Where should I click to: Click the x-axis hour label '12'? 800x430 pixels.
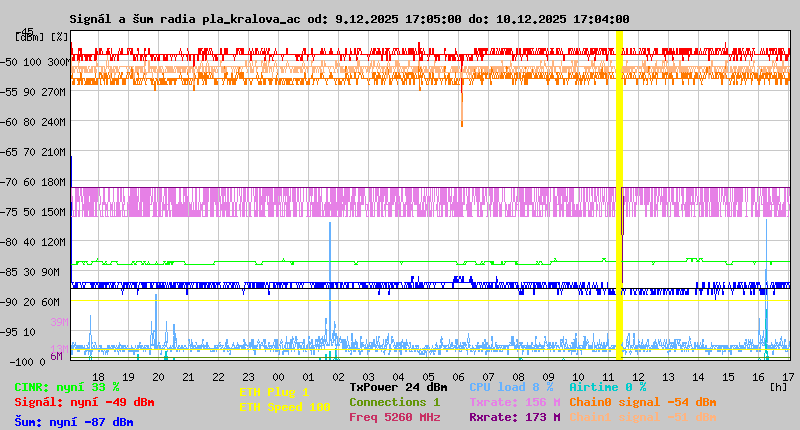click(x=638, y=377)
